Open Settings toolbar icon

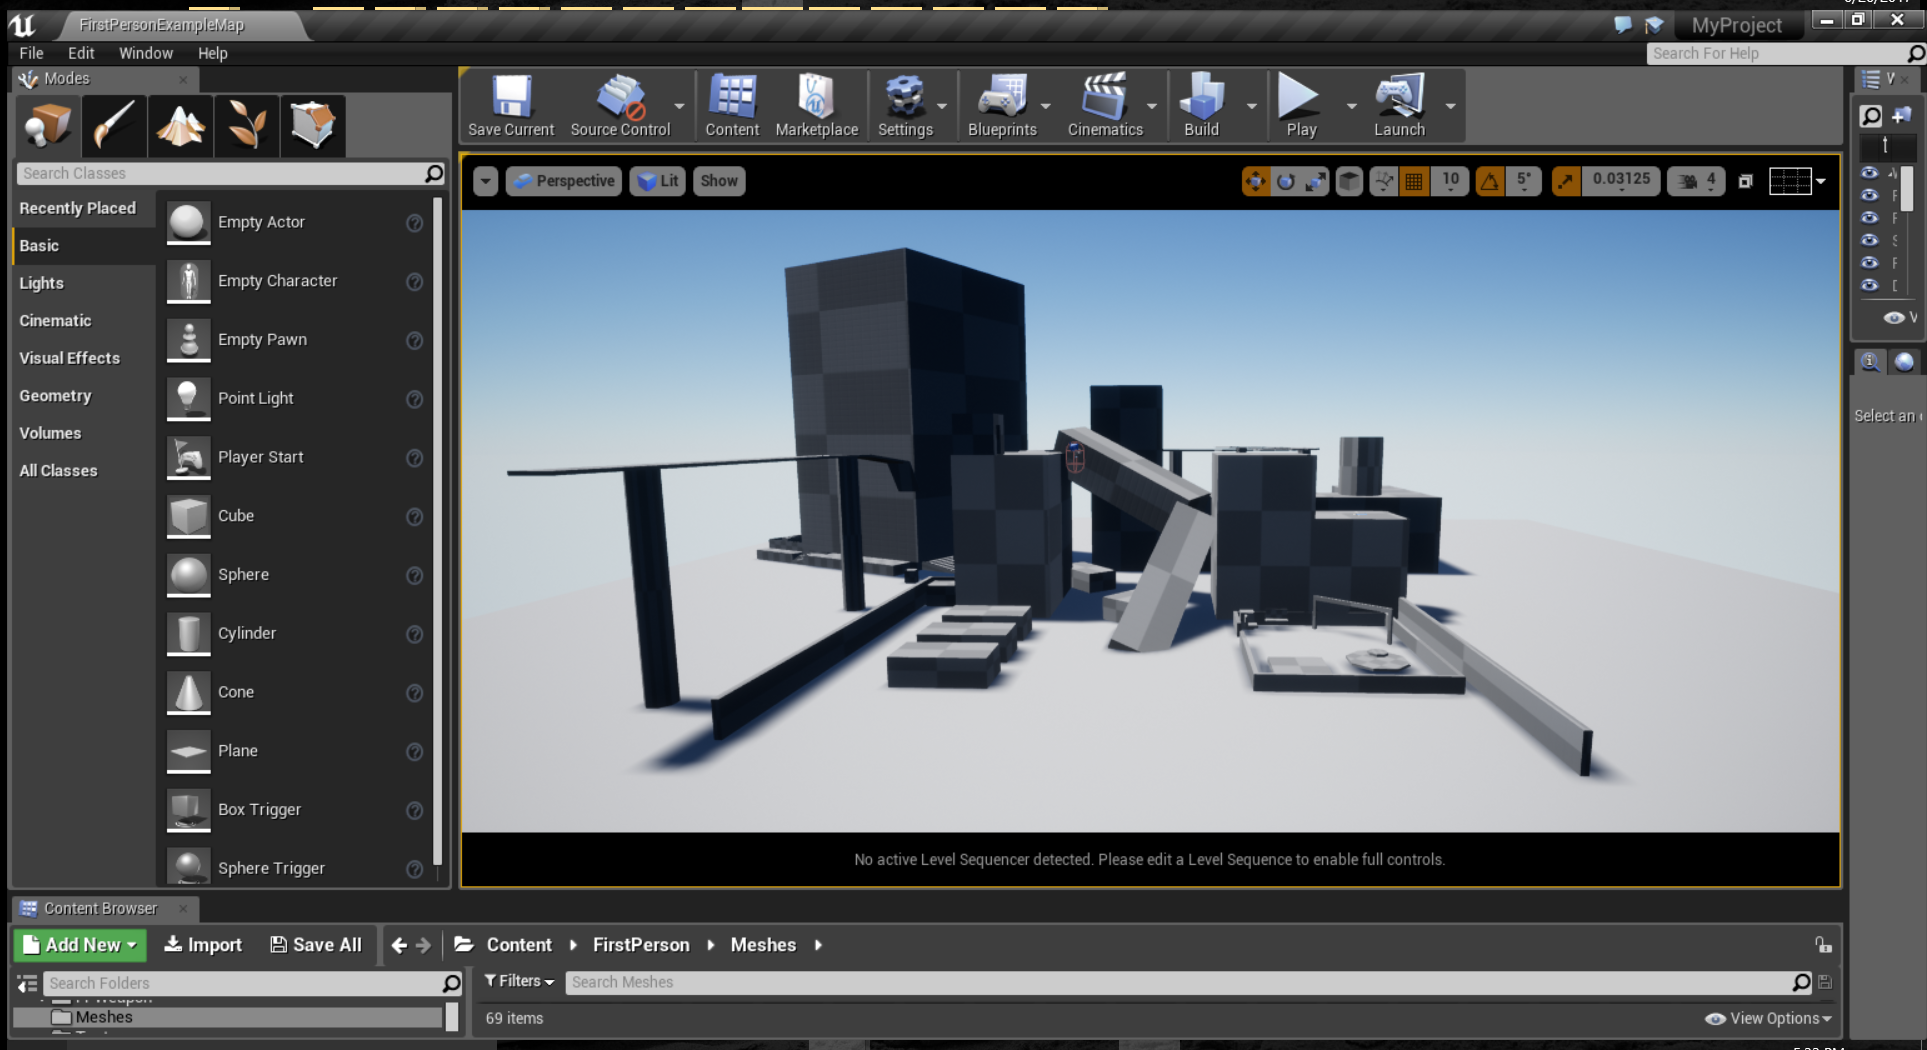coord(905,105)
